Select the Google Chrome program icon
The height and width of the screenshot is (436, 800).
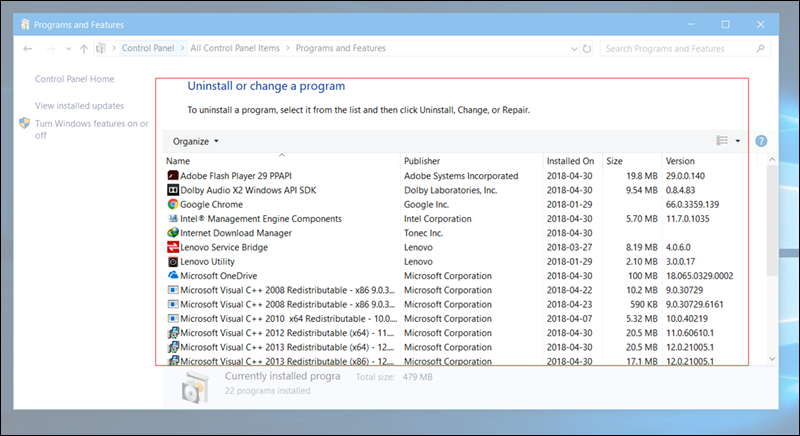172,204
